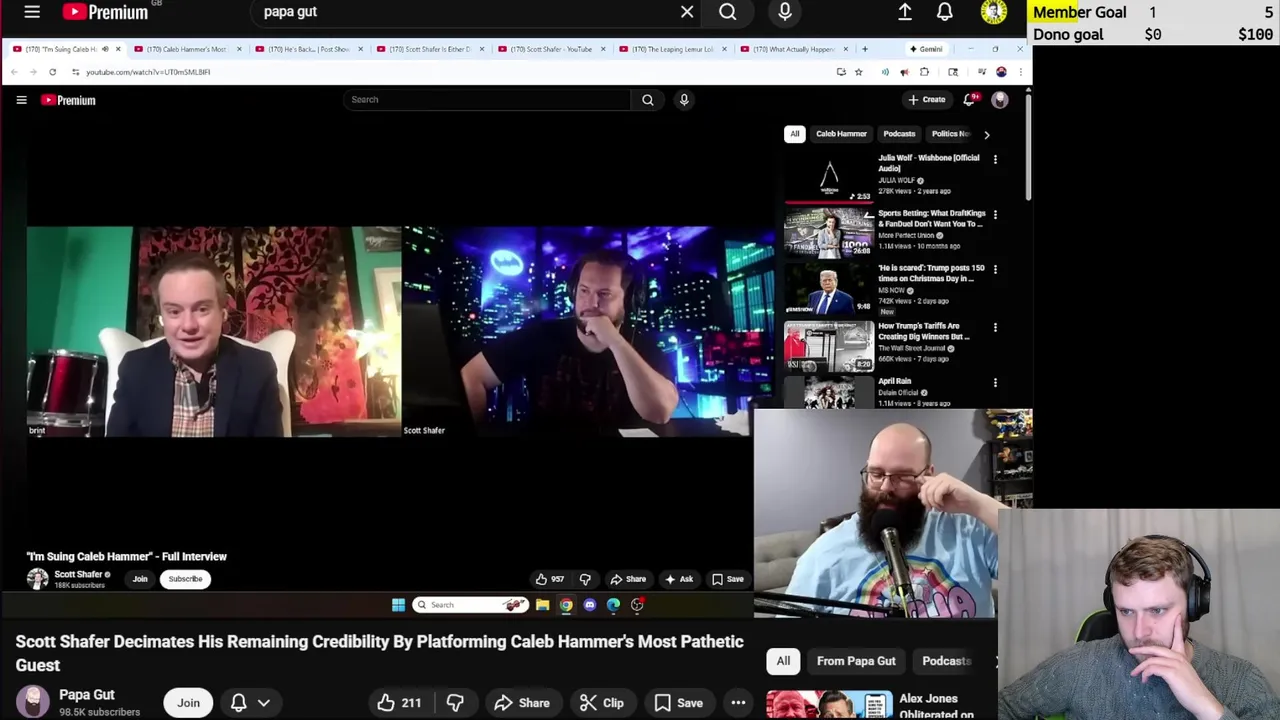Switch to "I'm Suing Caleb H" browser tab
Image resolution: width=1280 pixels, height=720 pixels.
pos(65,49)
